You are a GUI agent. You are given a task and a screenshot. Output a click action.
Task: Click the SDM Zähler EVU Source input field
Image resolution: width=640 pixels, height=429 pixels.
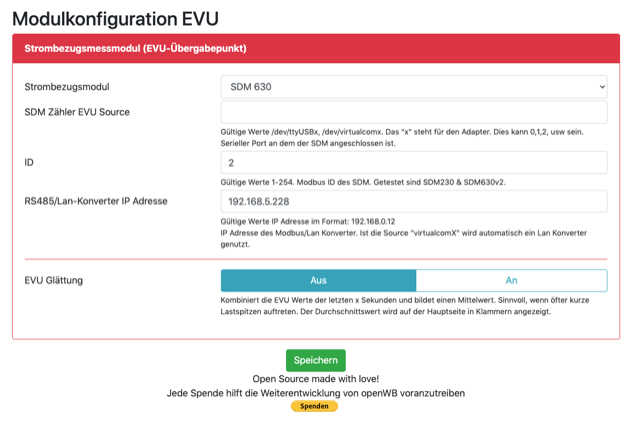[413, 112]
